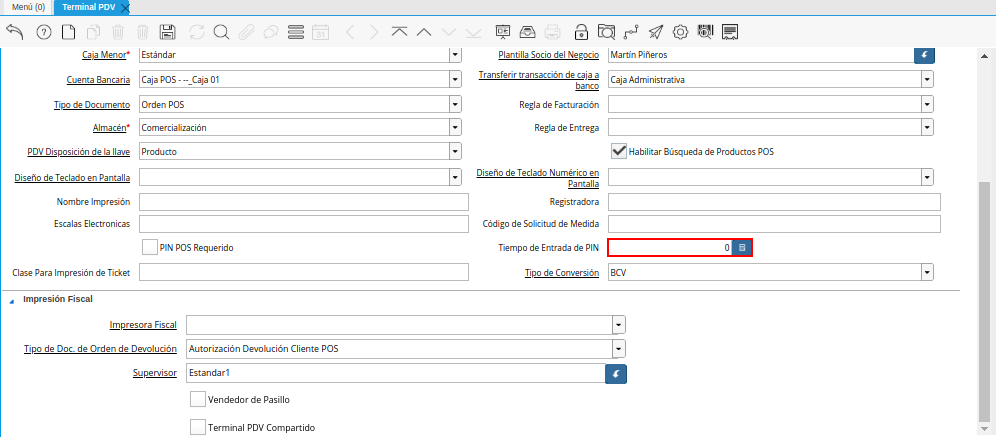The width and height of the screenshot is (996, 437).
Task: Click the paper plane Request icon
Action: pyautogui.click(x=656, y=32)
